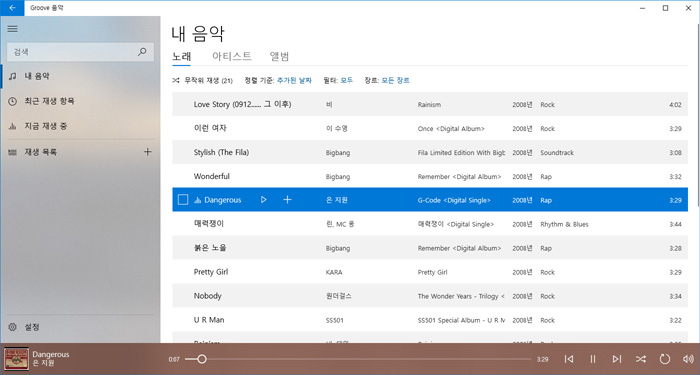Select the 붉은 노을 song row

click(430, 248)
